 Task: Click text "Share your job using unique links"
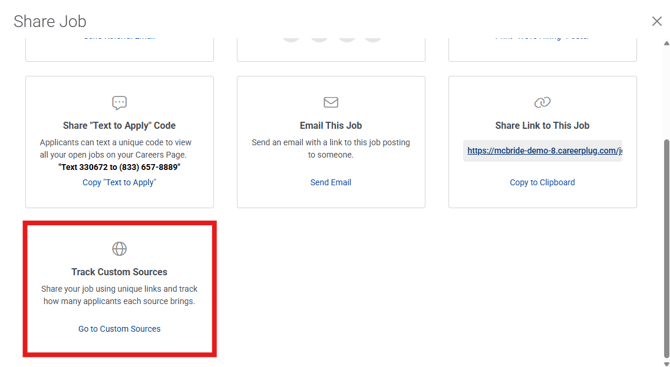coord(100,289)
